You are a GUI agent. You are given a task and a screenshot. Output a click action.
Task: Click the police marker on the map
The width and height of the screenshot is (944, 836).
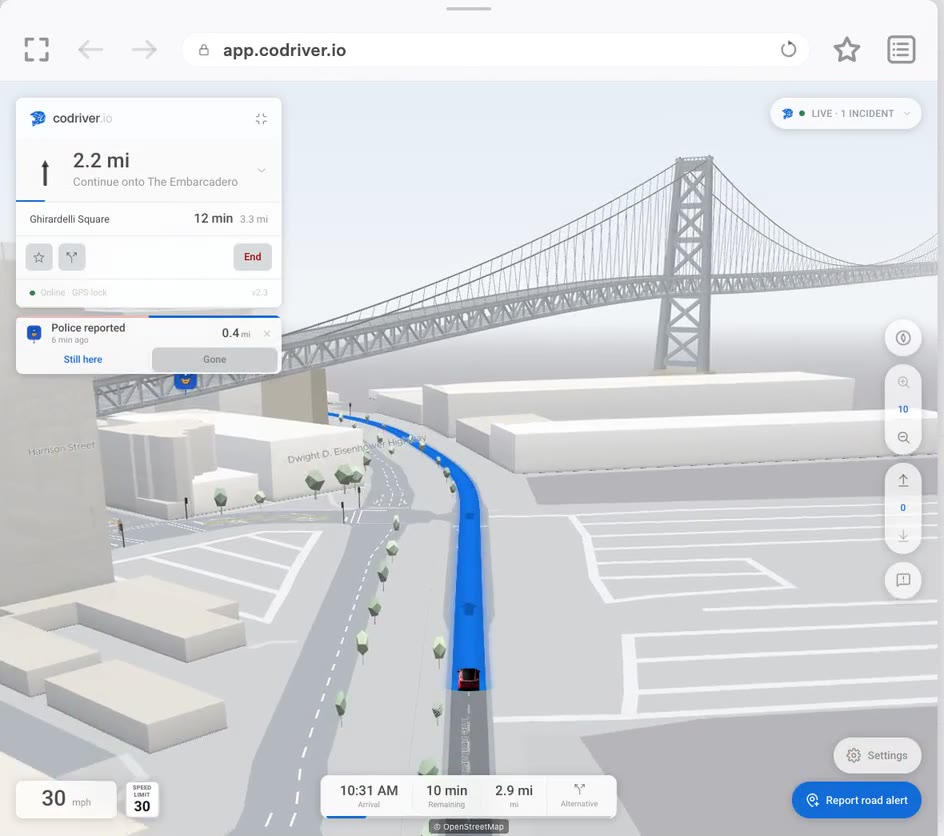click(185, 380)
